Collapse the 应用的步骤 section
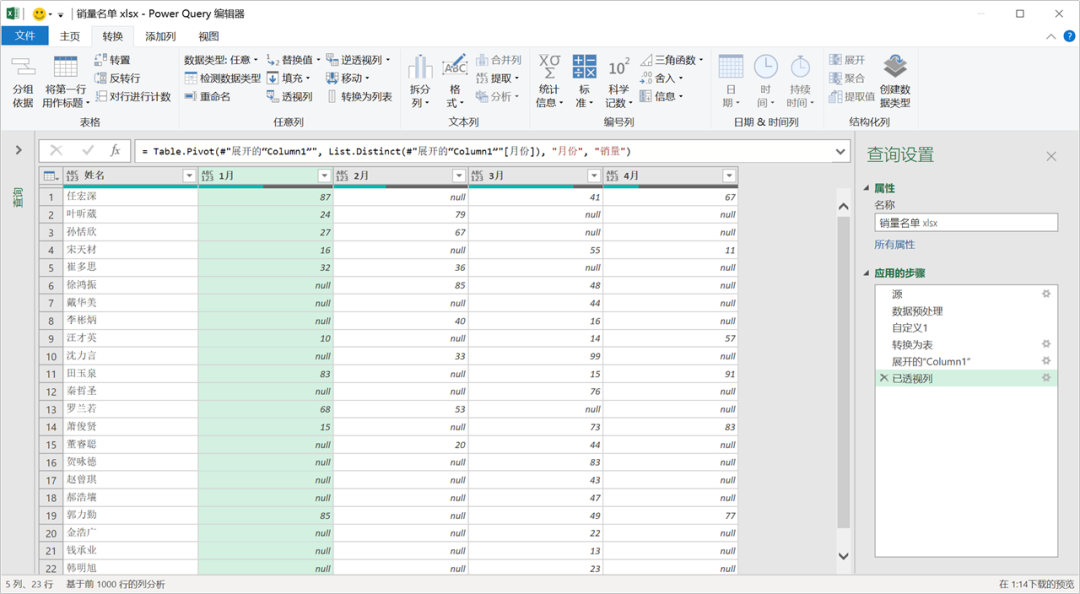The image size is (1080, 594). [x=865, y=273]
